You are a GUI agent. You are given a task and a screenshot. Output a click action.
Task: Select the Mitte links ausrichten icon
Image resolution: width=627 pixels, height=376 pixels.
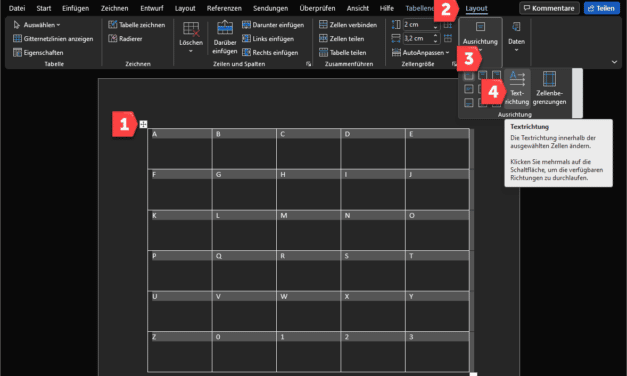tap(469, 89)
